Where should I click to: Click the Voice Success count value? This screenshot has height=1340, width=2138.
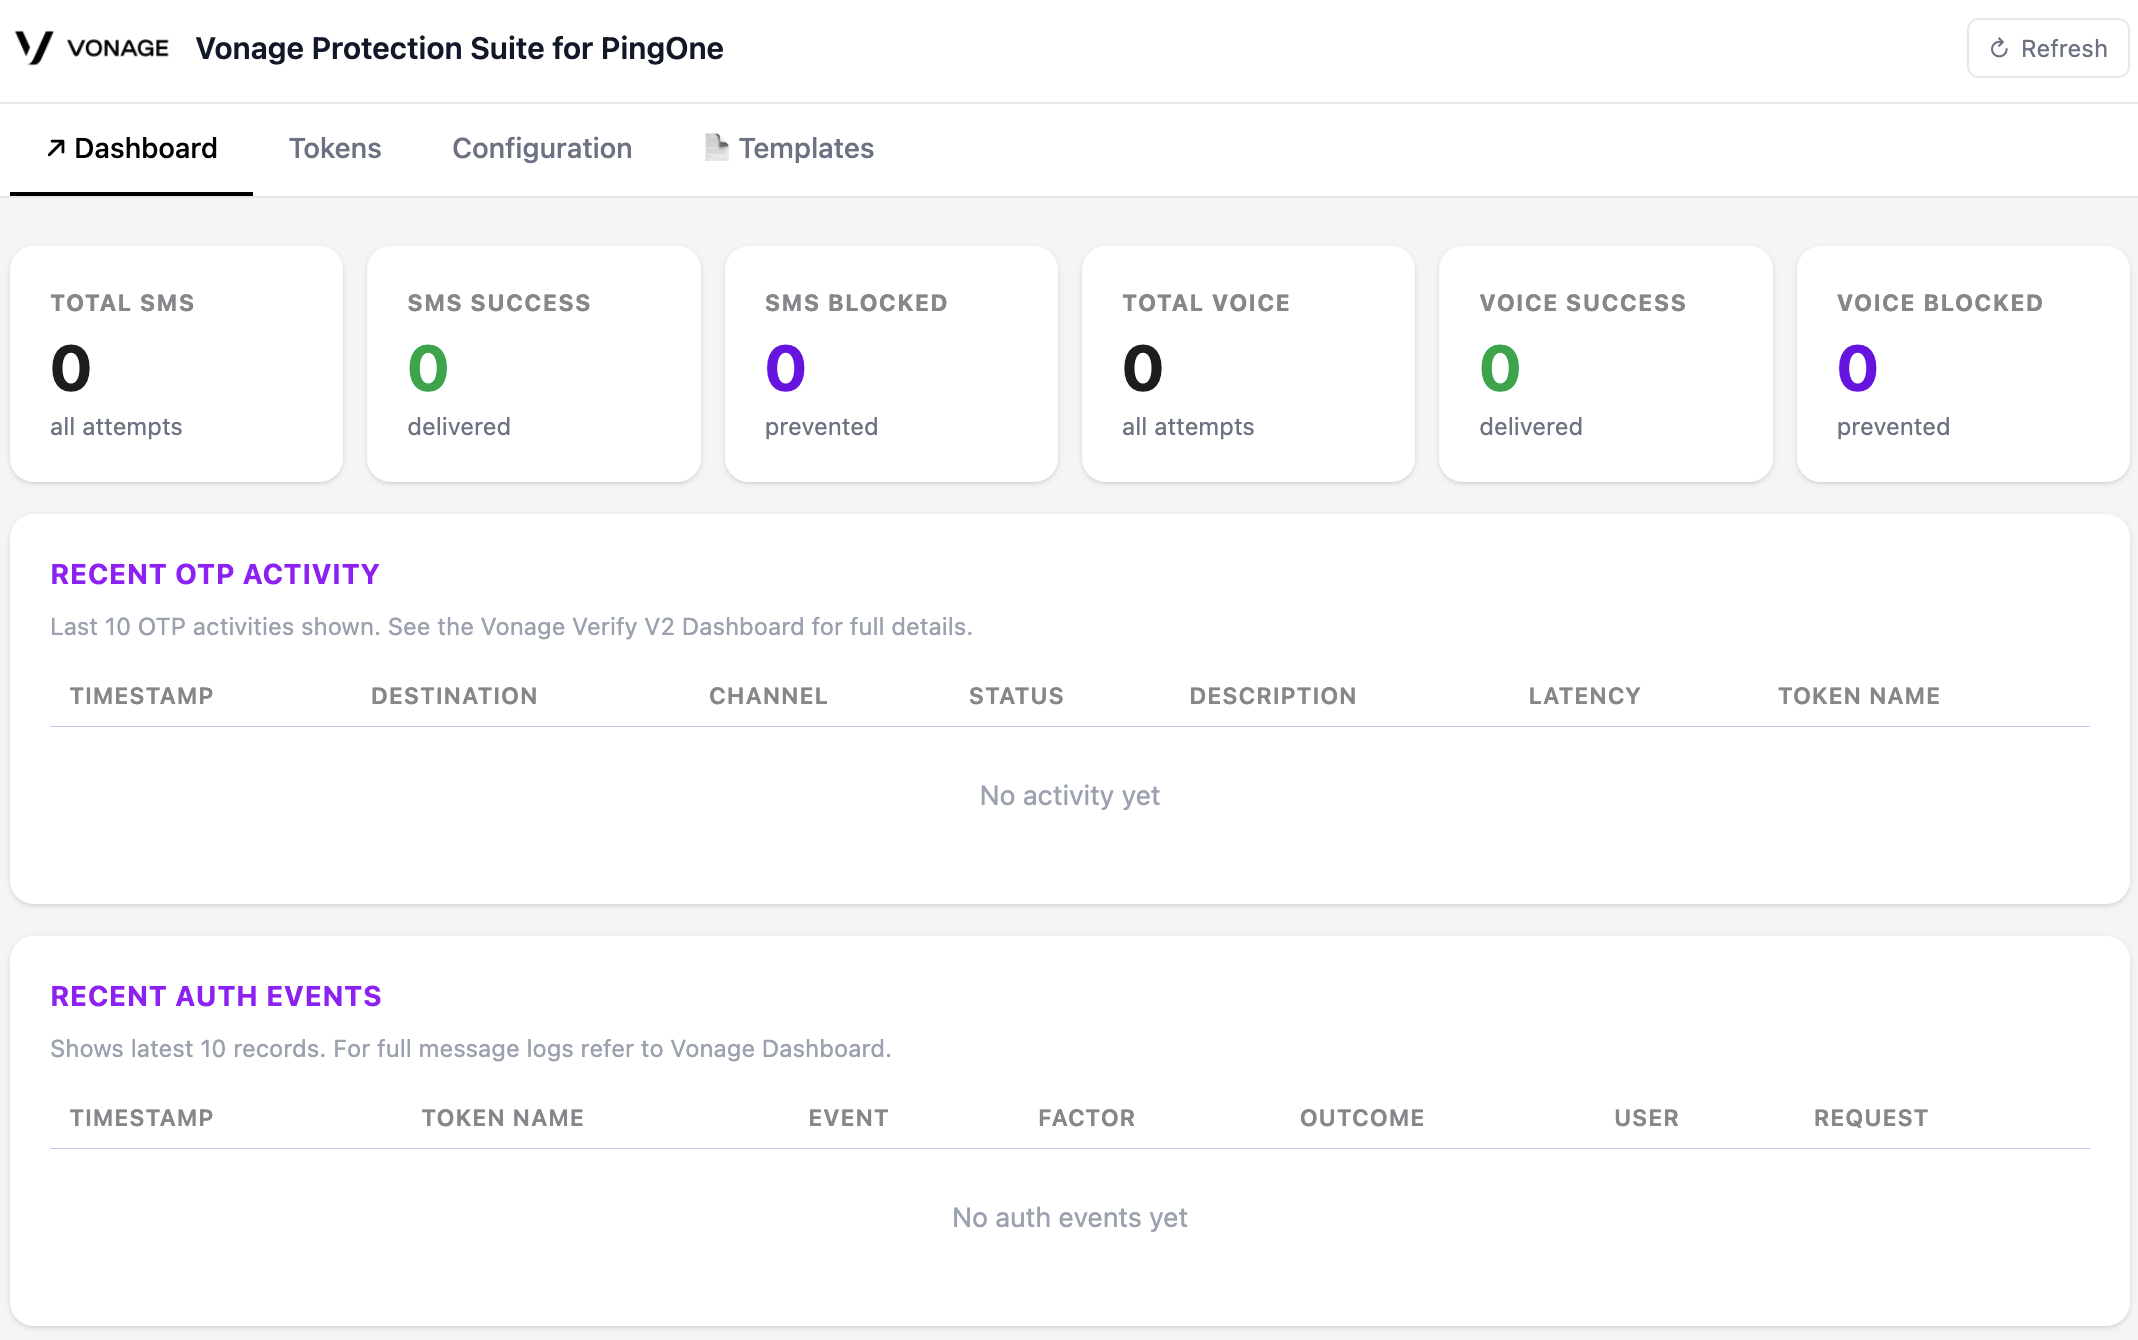(x=1500, y=368)
